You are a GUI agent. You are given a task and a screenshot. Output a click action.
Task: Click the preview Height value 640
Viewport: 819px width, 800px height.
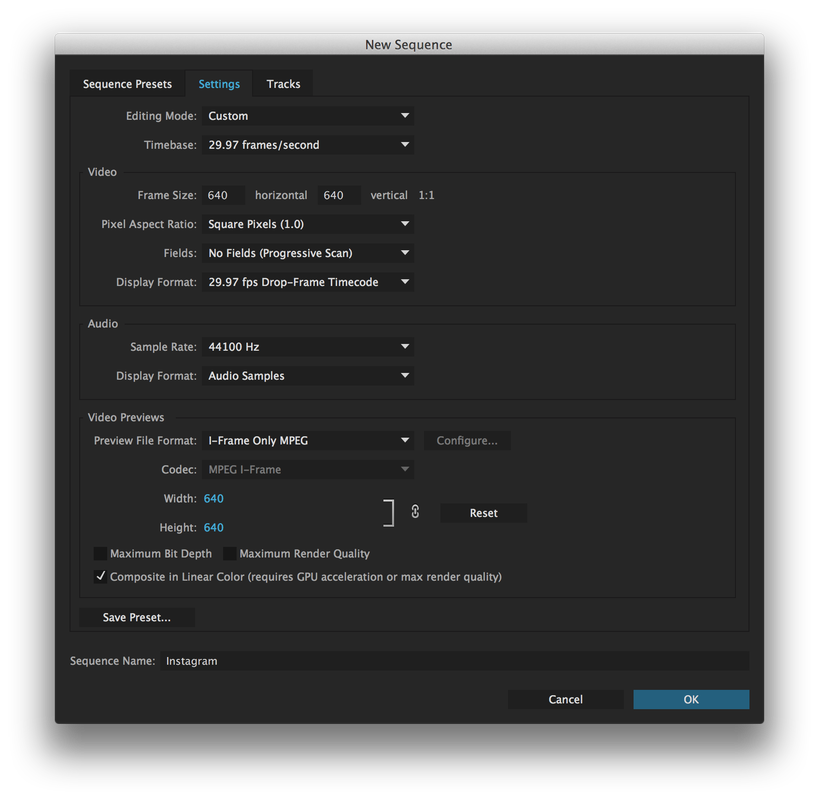(214, 527)
